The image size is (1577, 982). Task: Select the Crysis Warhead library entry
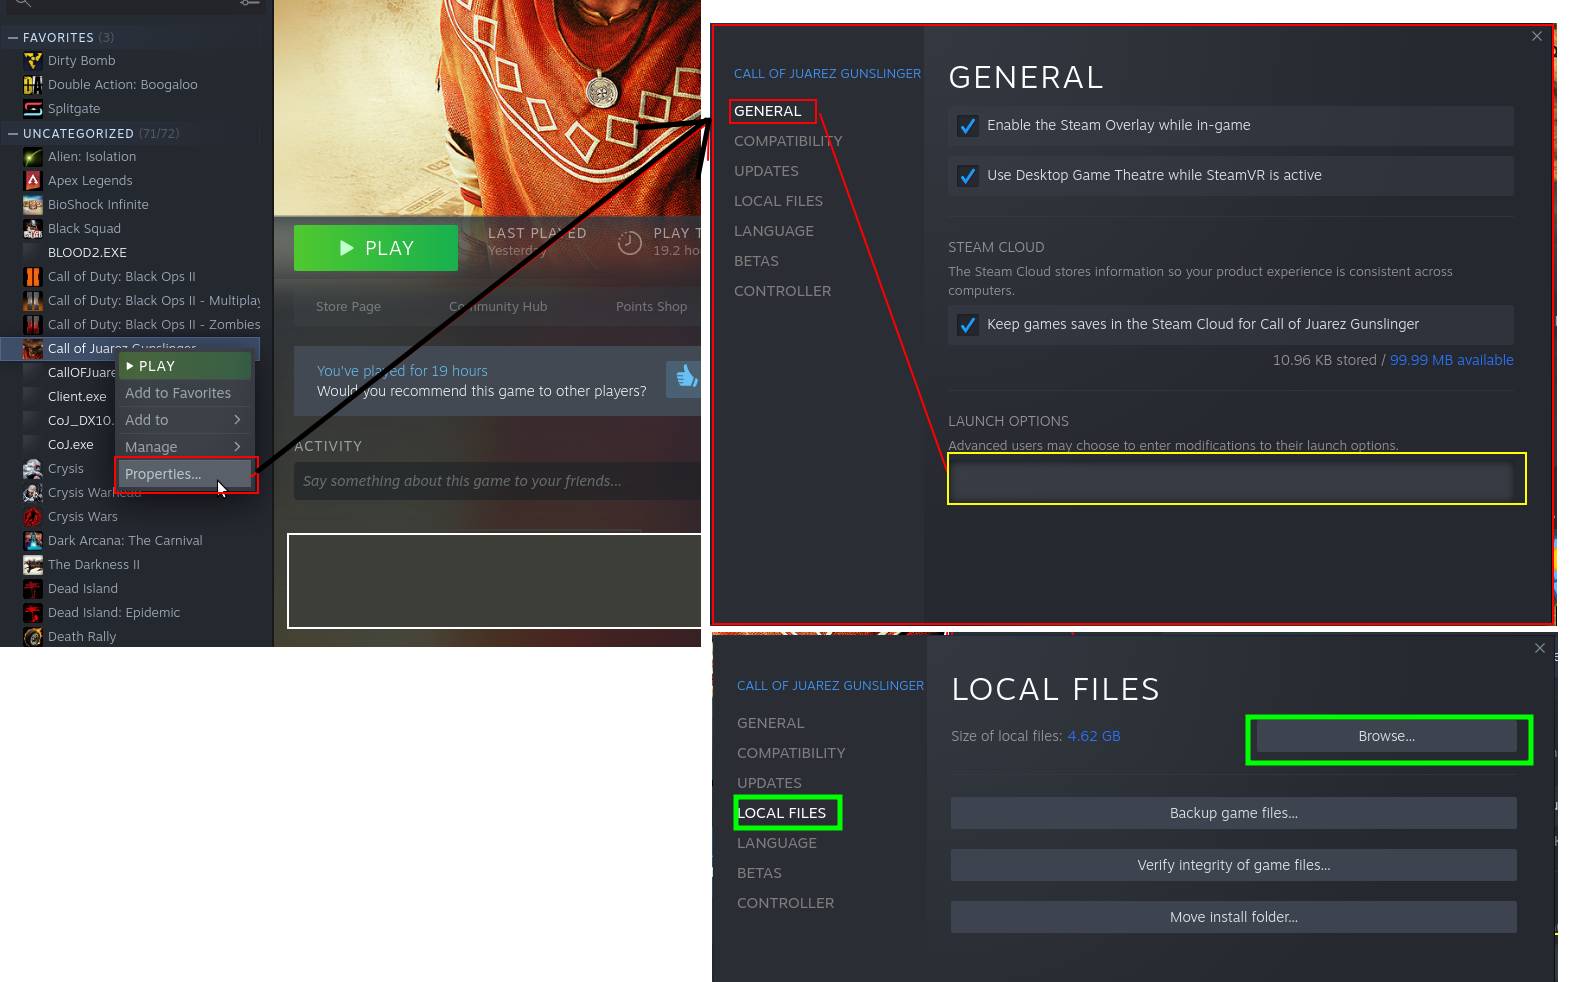[94, 493]
